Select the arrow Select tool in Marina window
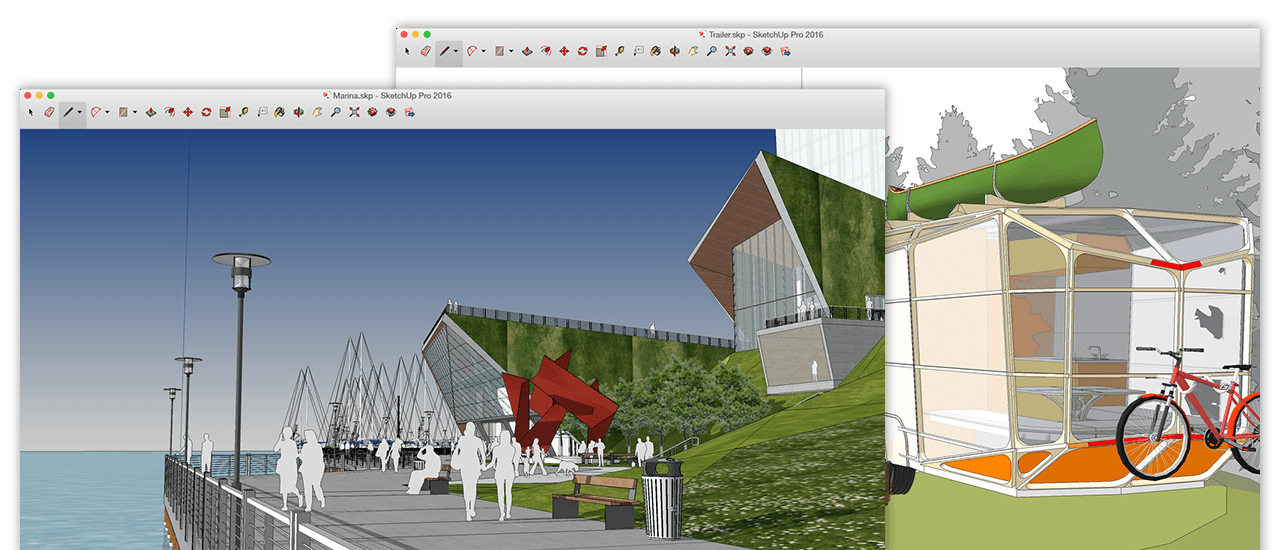Viewport: 1280px width, 550px height. click(x=31, y=112)
